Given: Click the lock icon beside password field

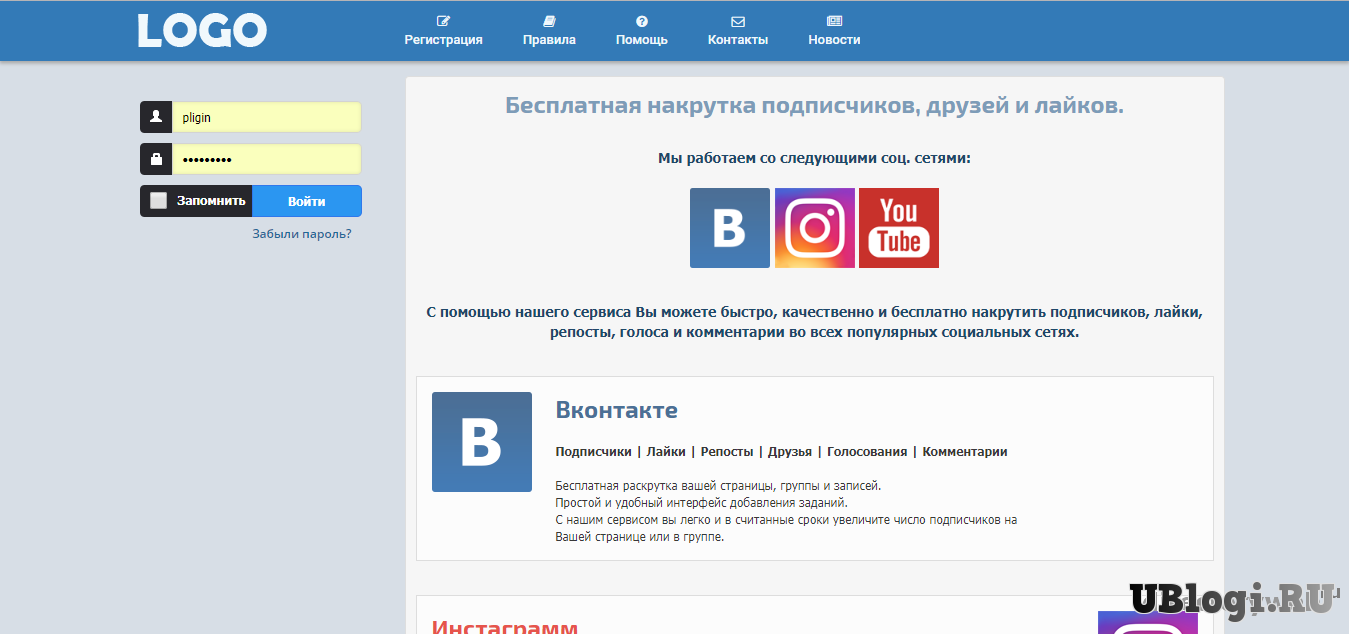Looking at the screenshot, I should pos(156,159).
